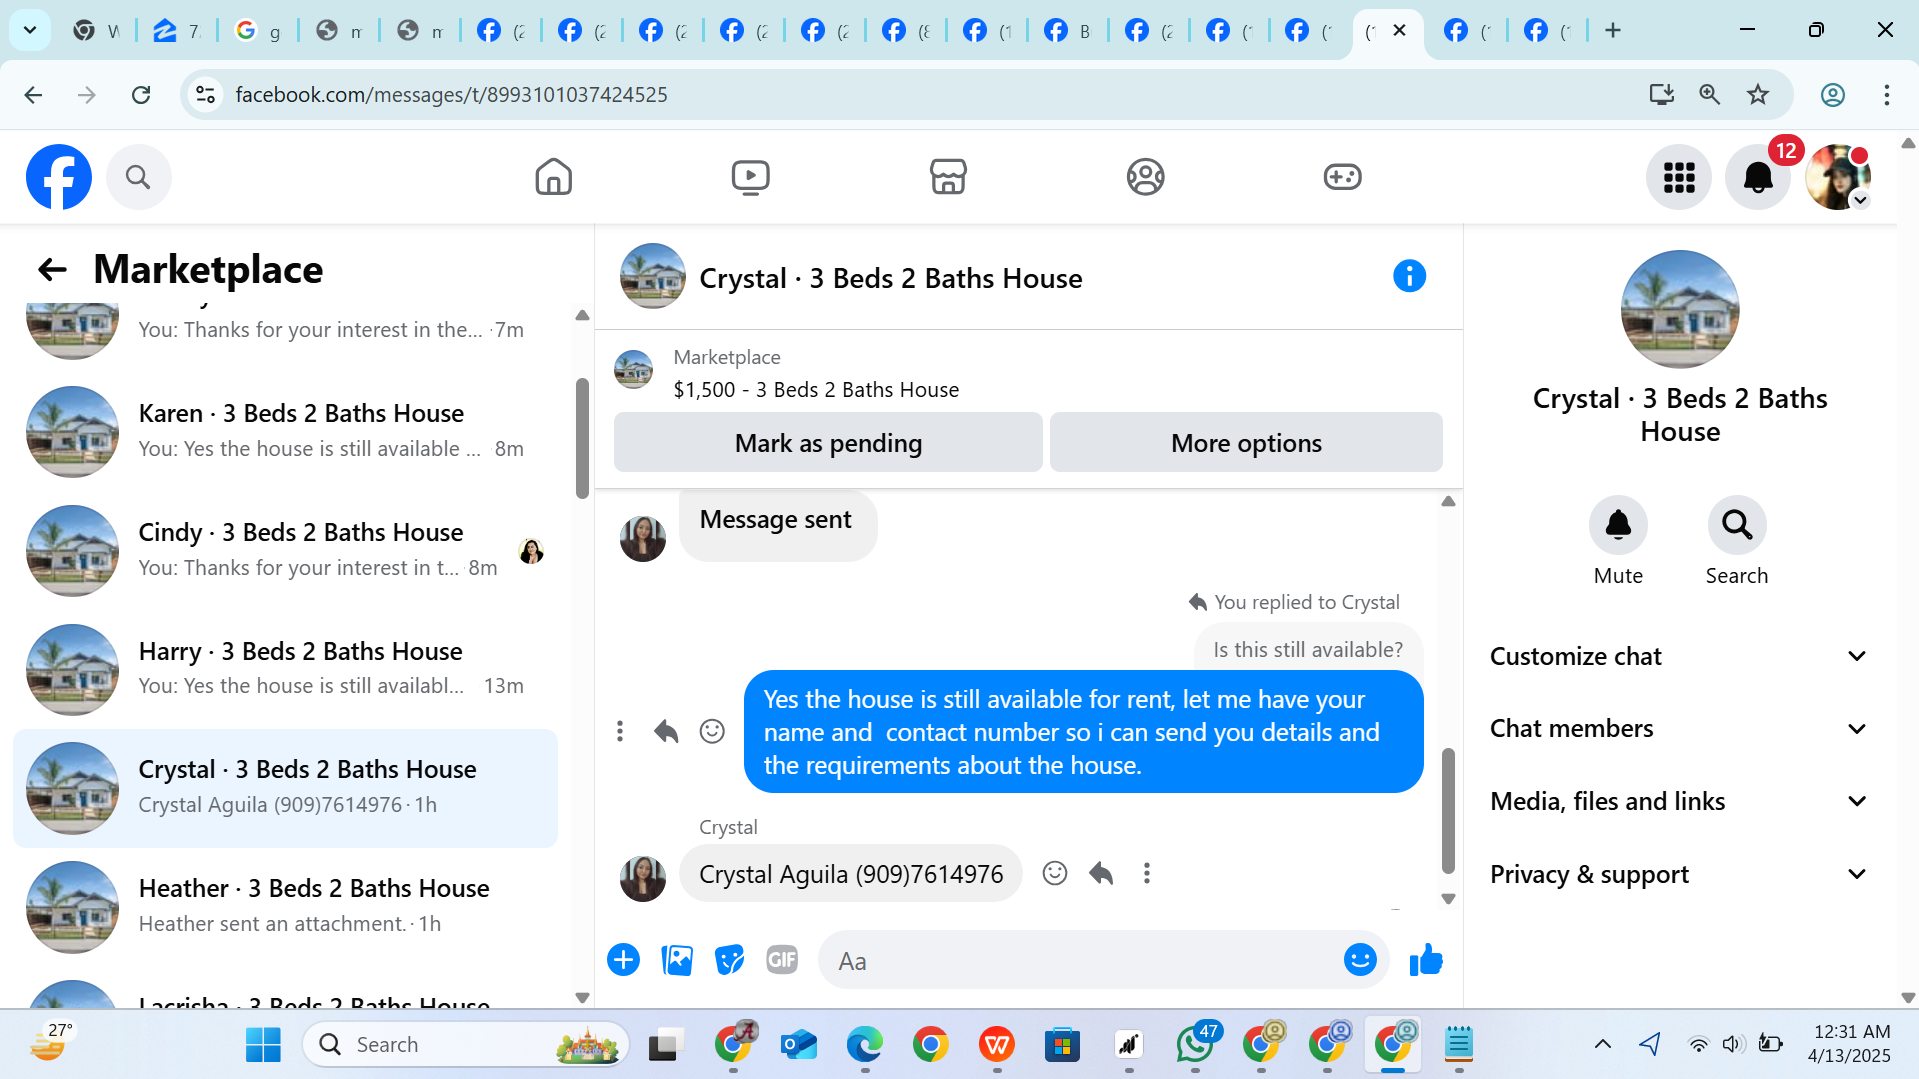Open the Groups icon

click(1145, 177)
